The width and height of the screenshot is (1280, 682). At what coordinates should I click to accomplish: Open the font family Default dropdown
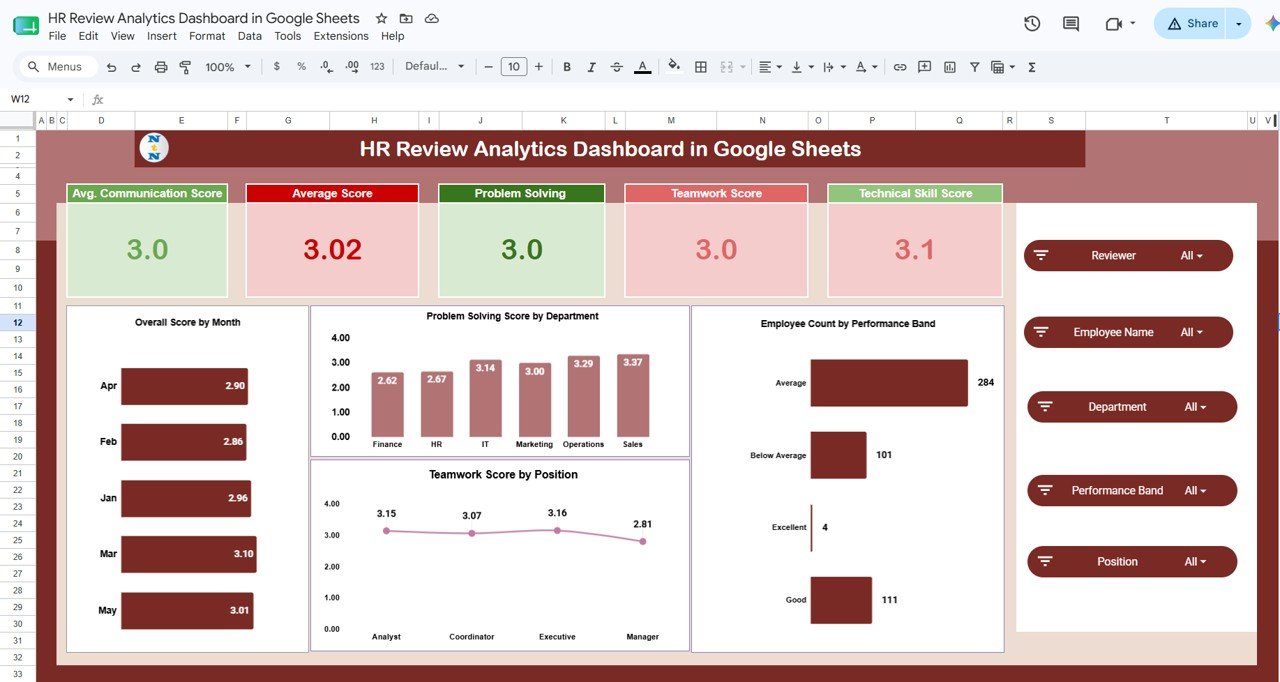[x=435, y=67]
